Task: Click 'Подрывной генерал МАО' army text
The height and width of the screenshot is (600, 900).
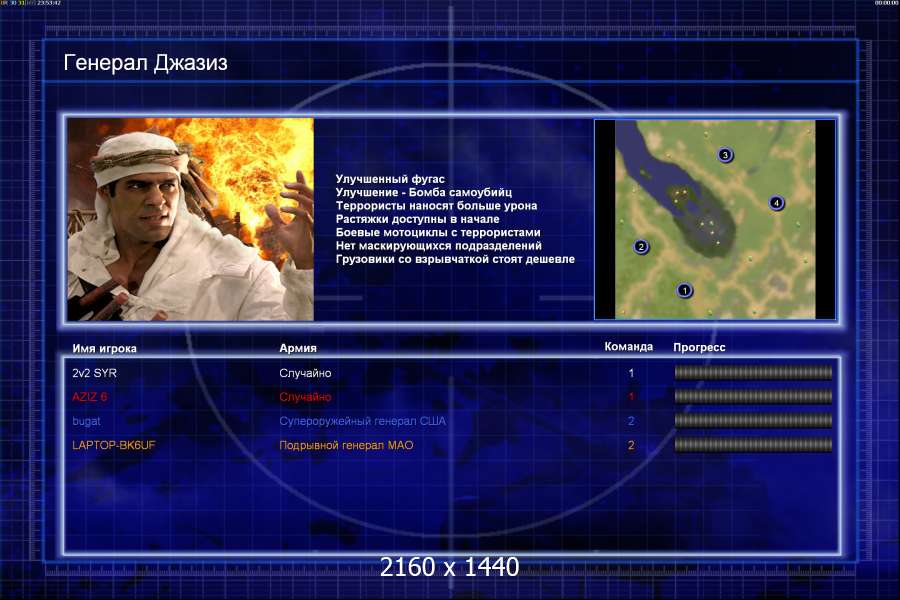Action: click(346, 445)
